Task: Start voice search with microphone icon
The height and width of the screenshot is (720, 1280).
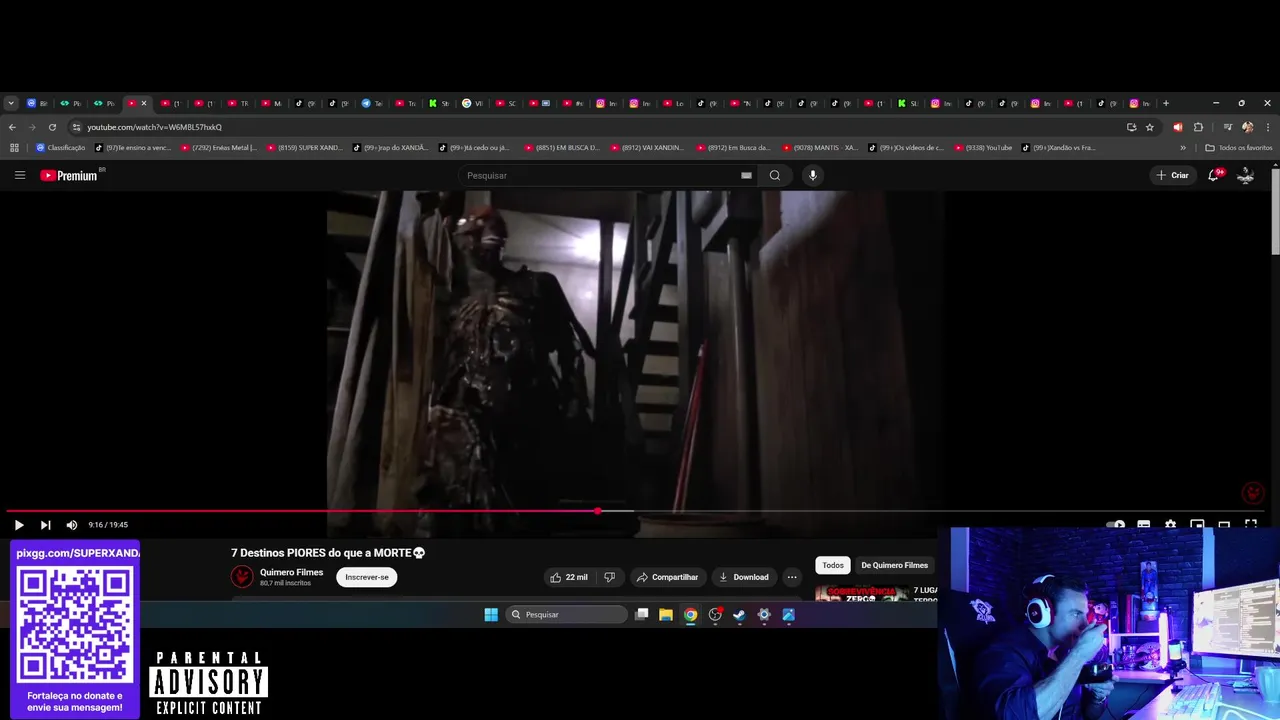Action: pos(813,175)
